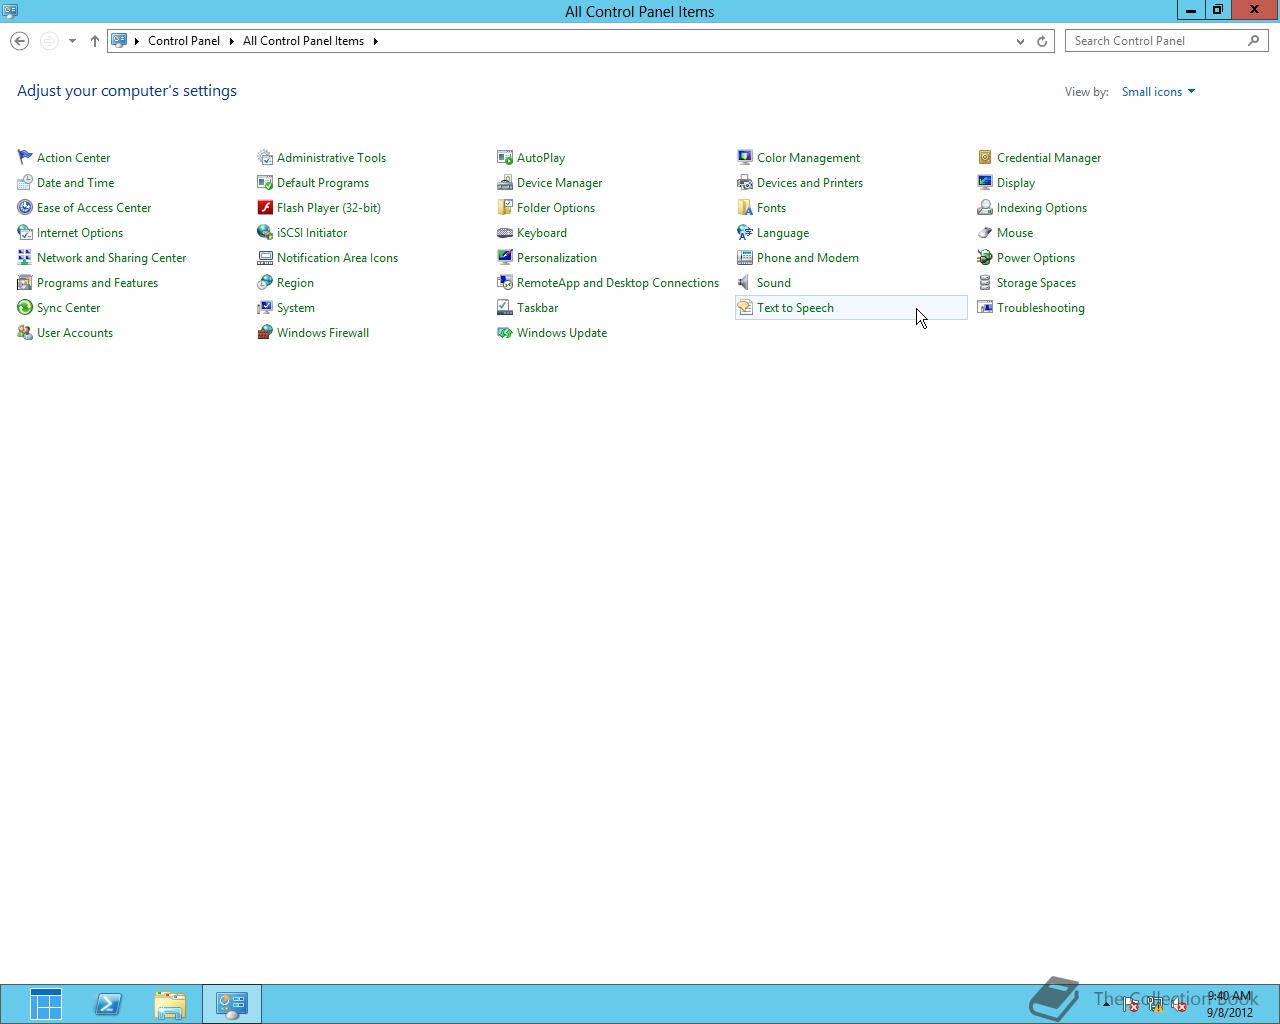The height and width of the screenshot is (1024, 1280).
Task: Open RemoteApp and Desktop Connections link
Action: 618,283
